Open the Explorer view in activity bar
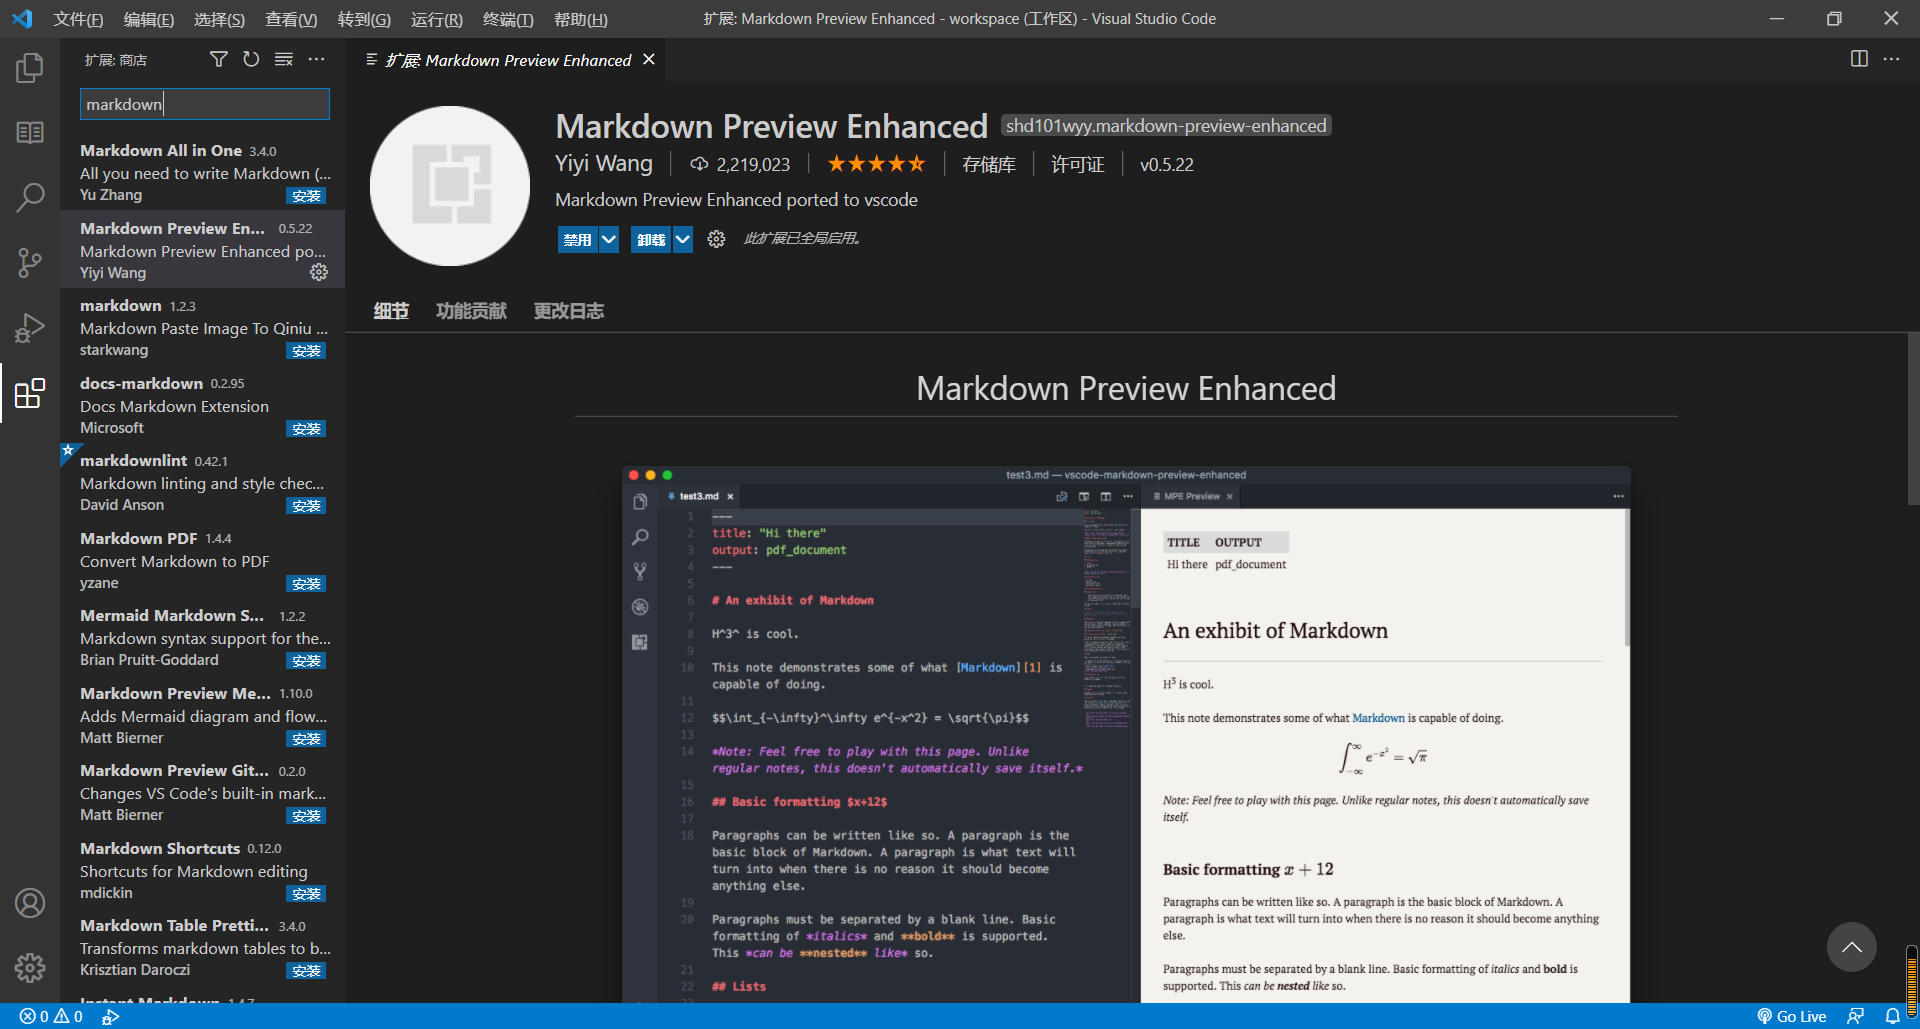Image resolution: width=1920 pixels, height=1029 pixels. (30, 68)
